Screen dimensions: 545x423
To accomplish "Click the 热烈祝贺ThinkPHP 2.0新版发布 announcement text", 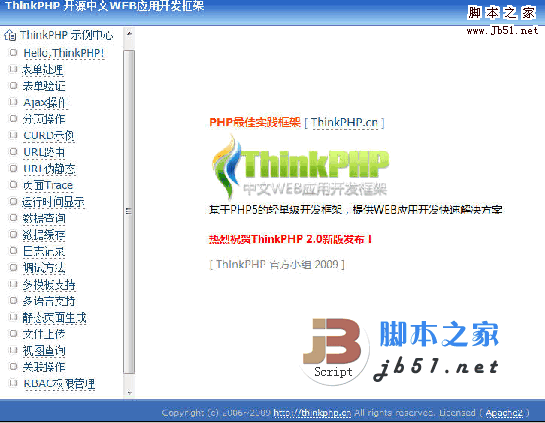I will pos(290,239).
